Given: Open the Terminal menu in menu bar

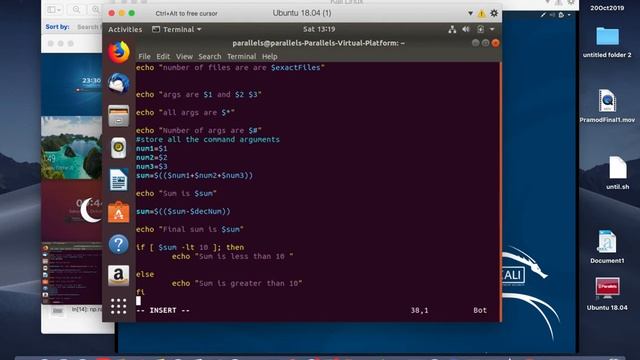Looking at the screenshot, I should [x=242, y=57].
